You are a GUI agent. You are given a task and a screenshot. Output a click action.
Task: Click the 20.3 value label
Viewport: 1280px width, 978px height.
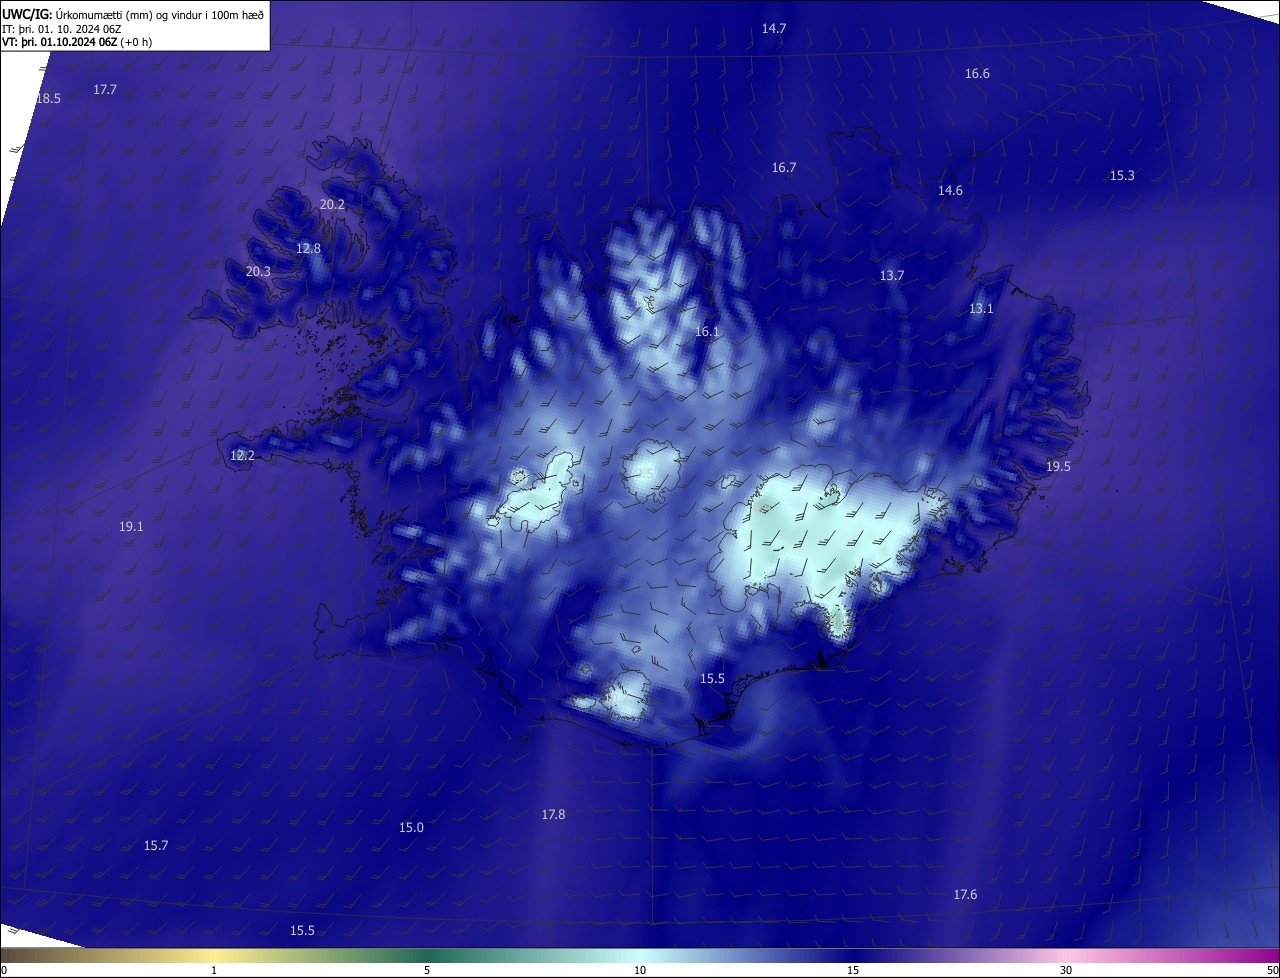(x=258, y=272)
